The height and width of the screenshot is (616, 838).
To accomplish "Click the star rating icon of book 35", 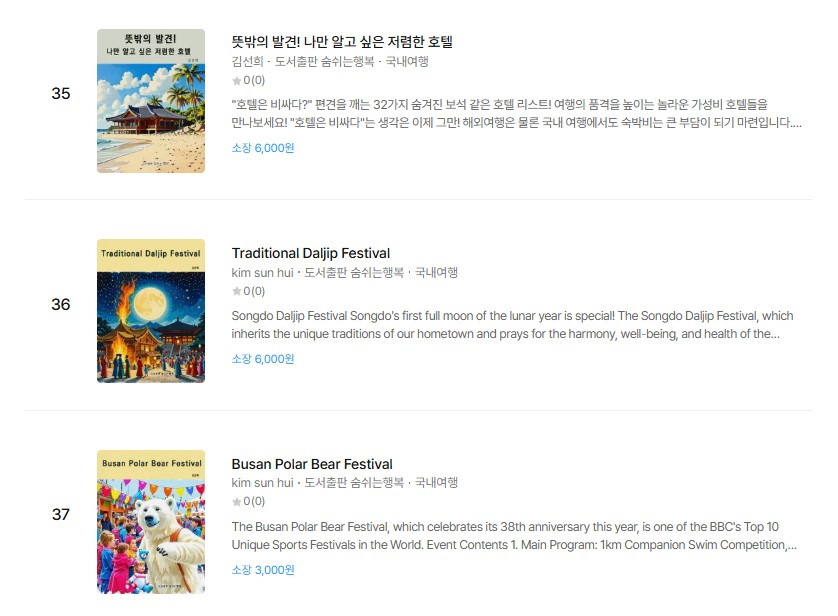I will pos(237,81).
